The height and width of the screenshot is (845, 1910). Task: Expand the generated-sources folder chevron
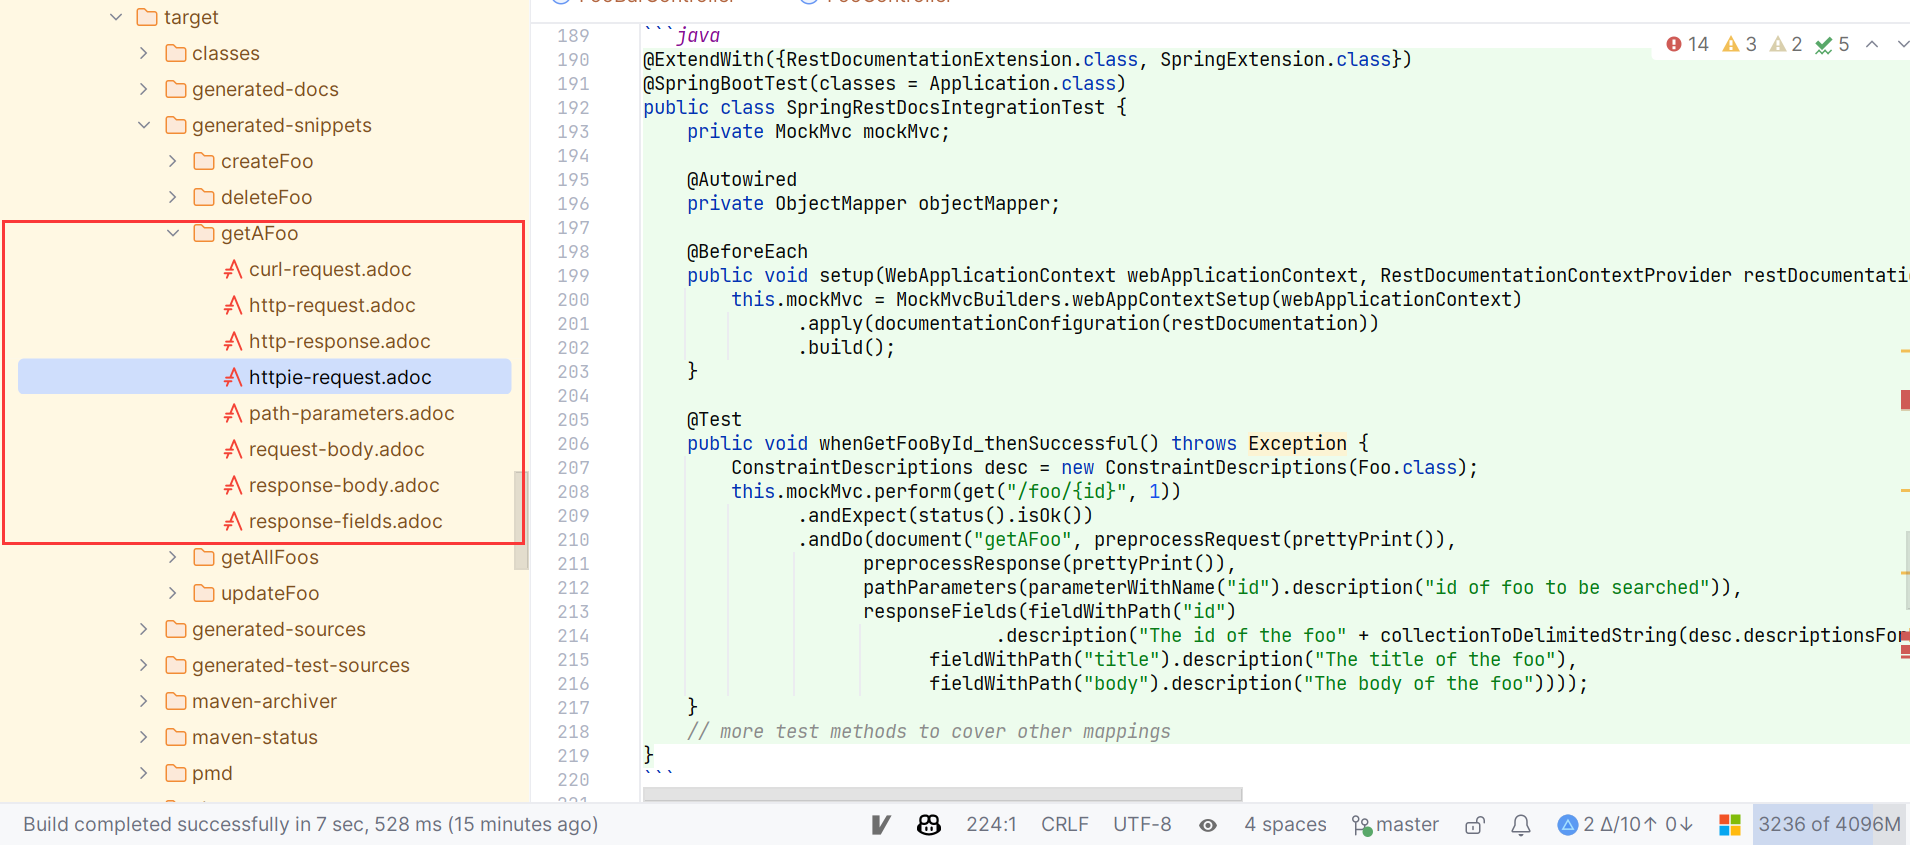click(x=144, y=629)
